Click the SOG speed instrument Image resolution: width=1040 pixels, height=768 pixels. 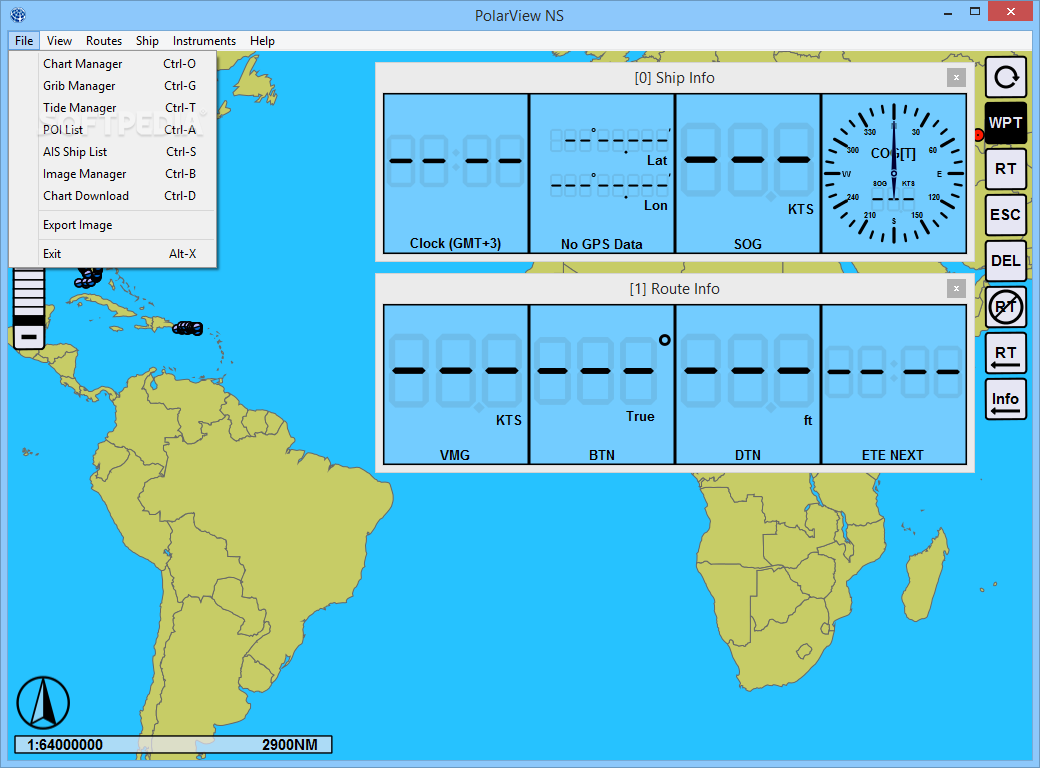pyautogui.click(x=748, y=173)
